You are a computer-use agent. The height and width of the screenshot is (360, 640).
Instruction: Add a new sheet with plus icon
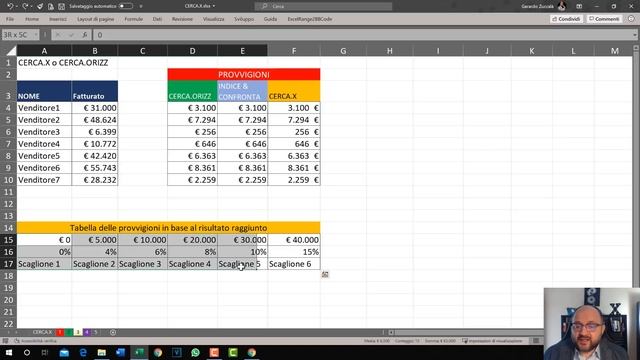tap(113, 332)
